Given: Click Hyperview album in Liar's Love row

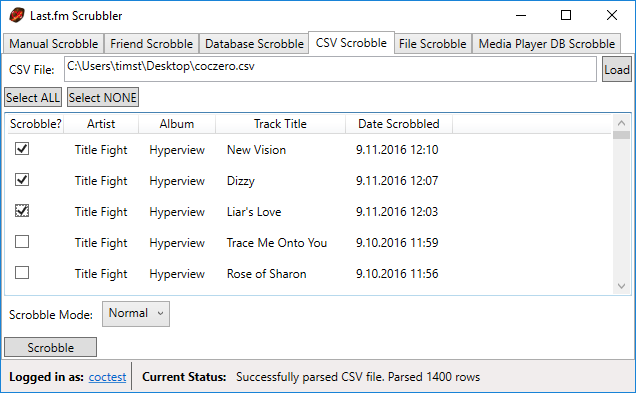Looking at the screenshot, I should click(x=177, y=212).
